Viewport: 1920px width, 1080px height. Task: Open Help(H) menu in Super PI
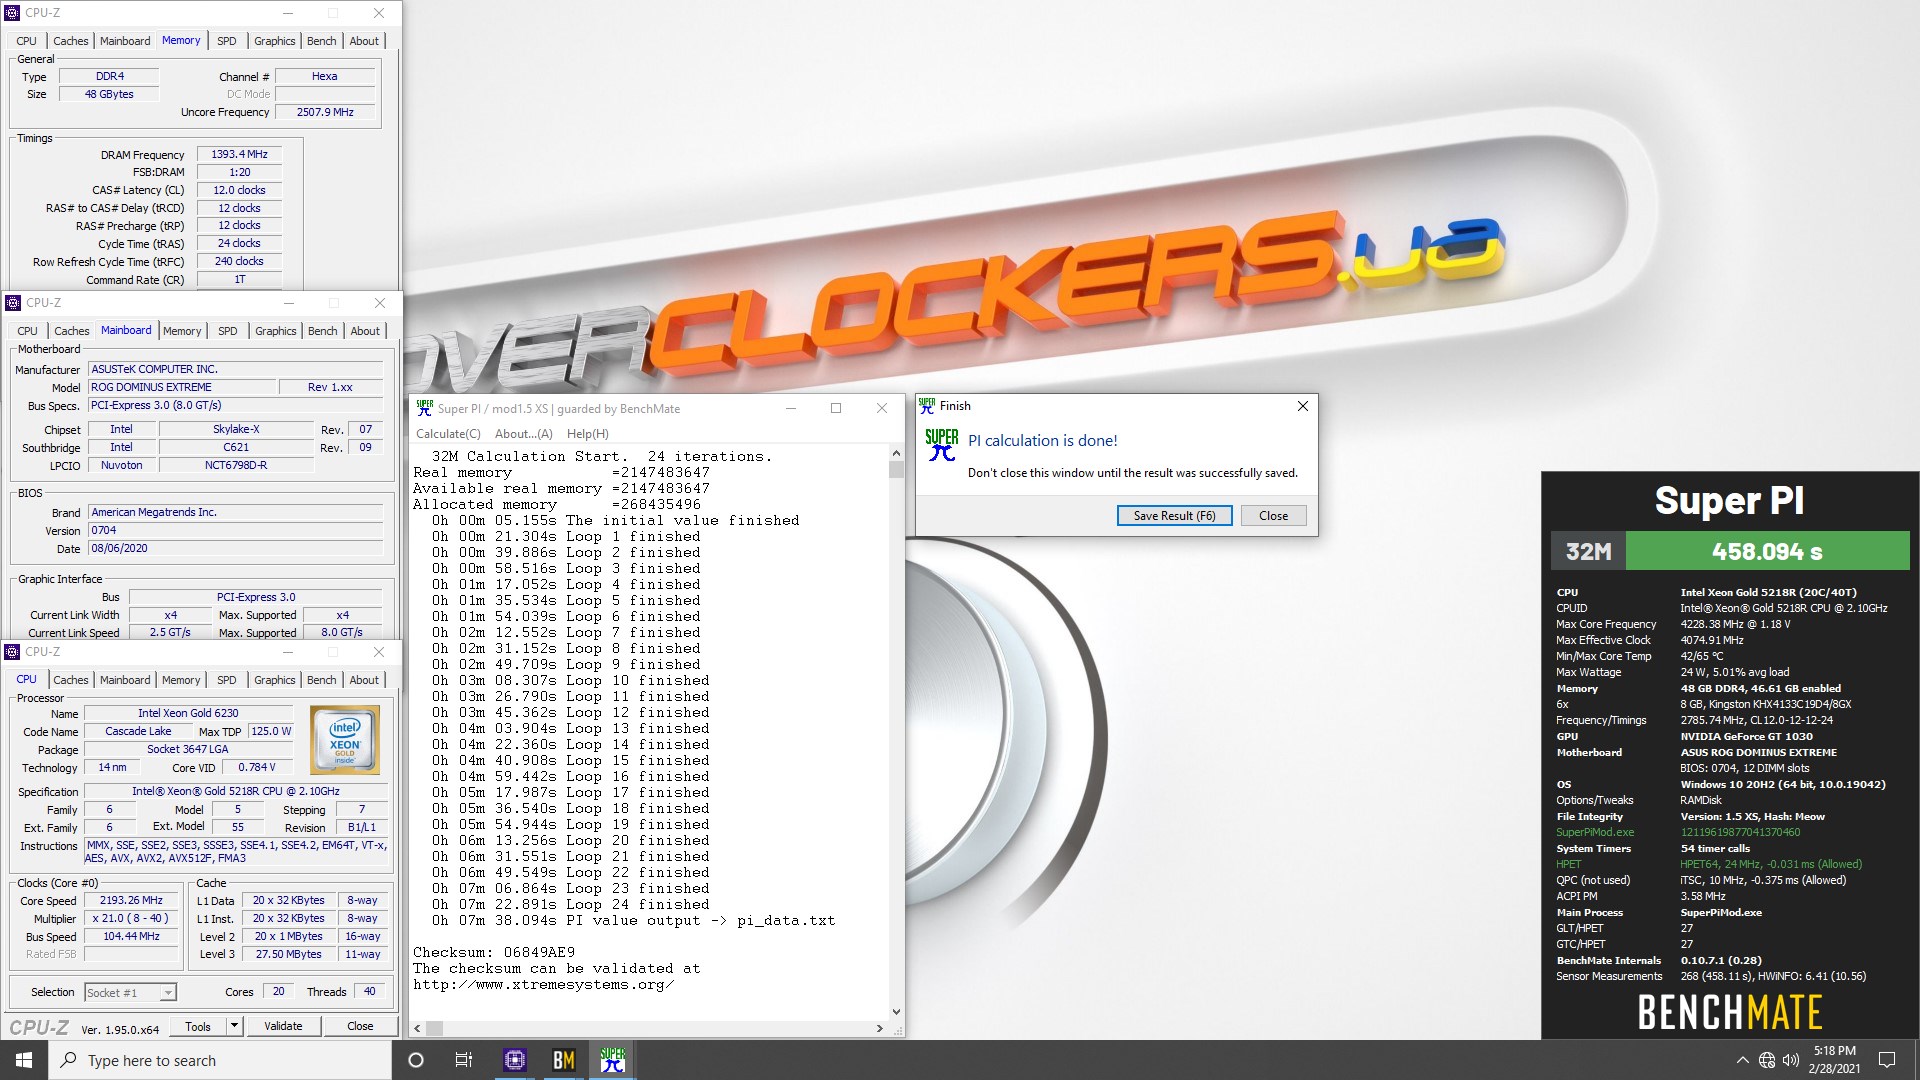point(587,434)
